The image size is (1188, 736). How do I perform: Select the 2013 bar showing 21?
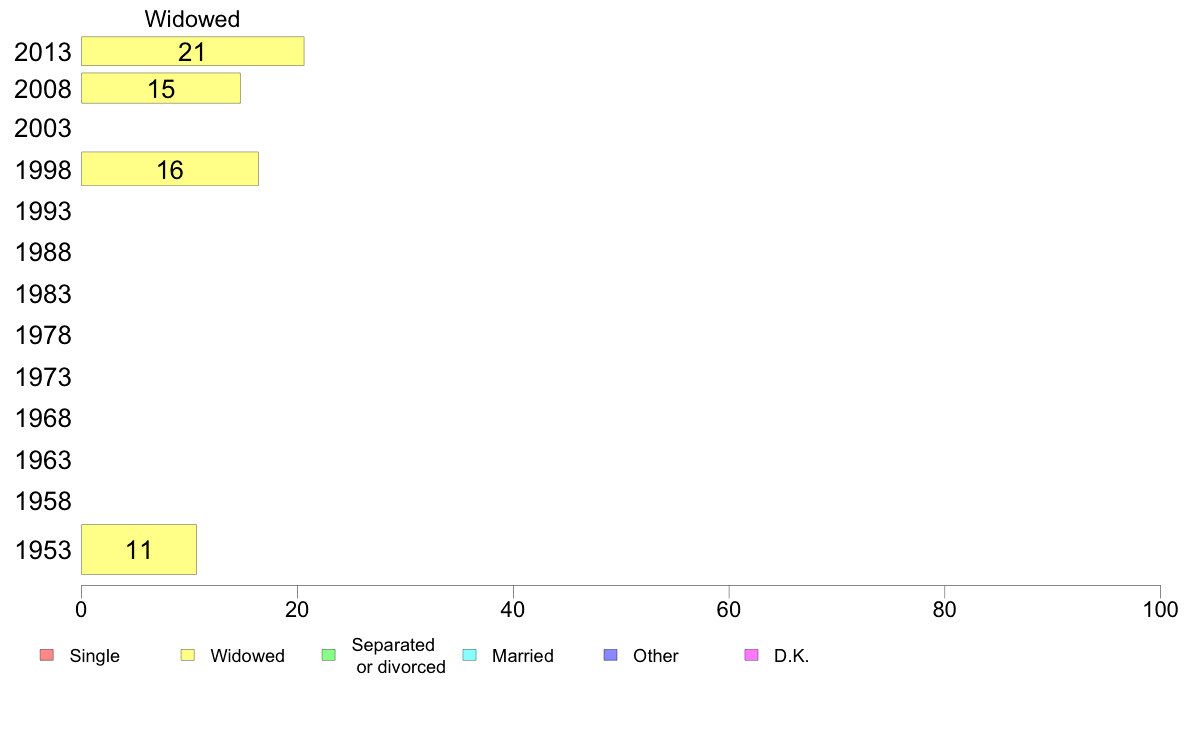click(192, 51)
